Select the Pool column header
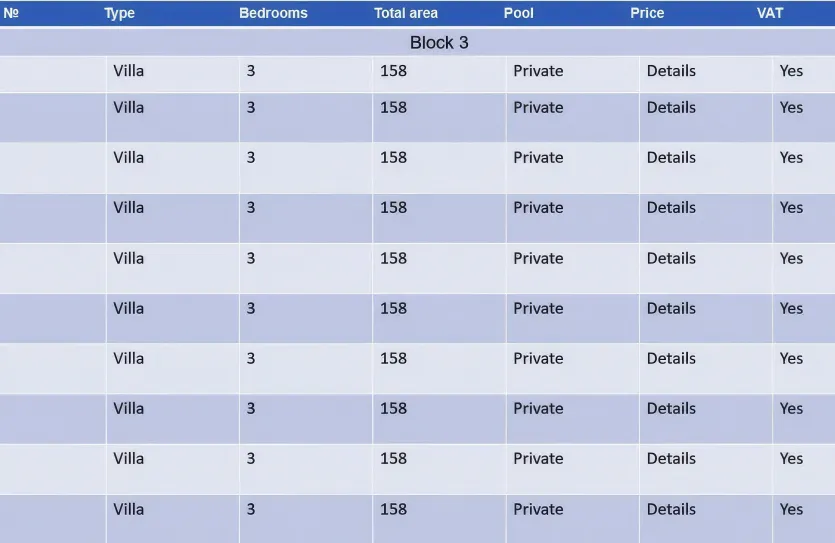Viewport: 835px width, 543px height. pyautogui.click(x=518, y=13)
